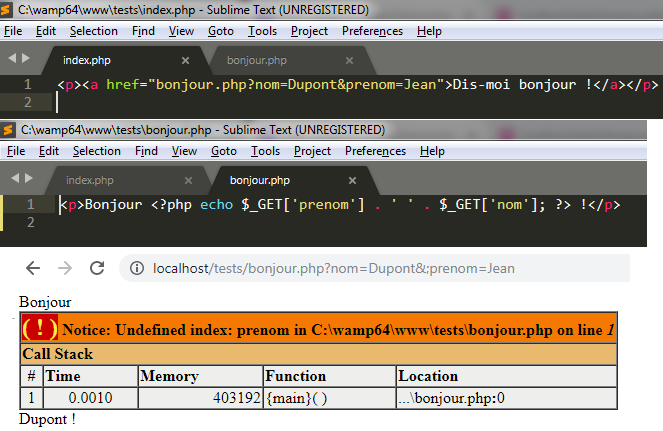Open Help menu in bonjour.php window
663x431 pixels.
432,151
